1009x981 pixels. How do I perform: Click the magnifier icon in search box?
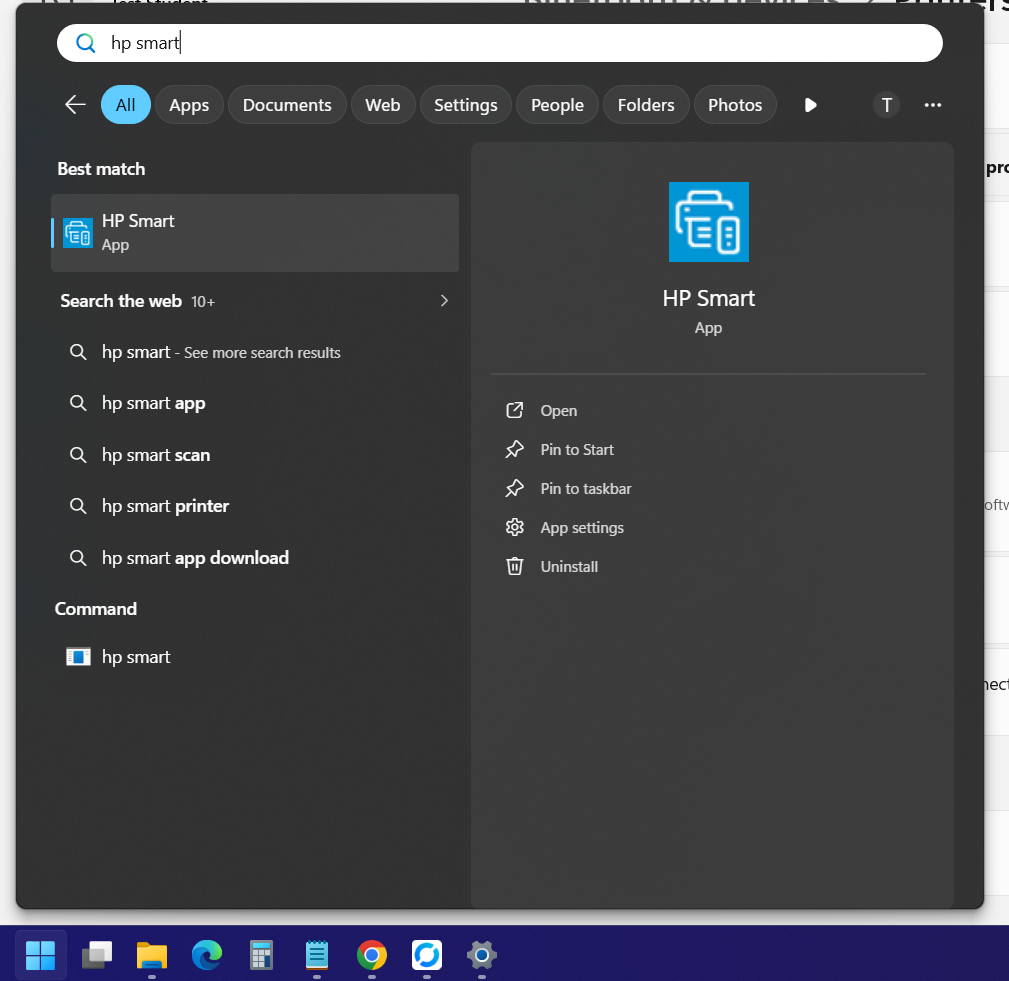[85, 43]
